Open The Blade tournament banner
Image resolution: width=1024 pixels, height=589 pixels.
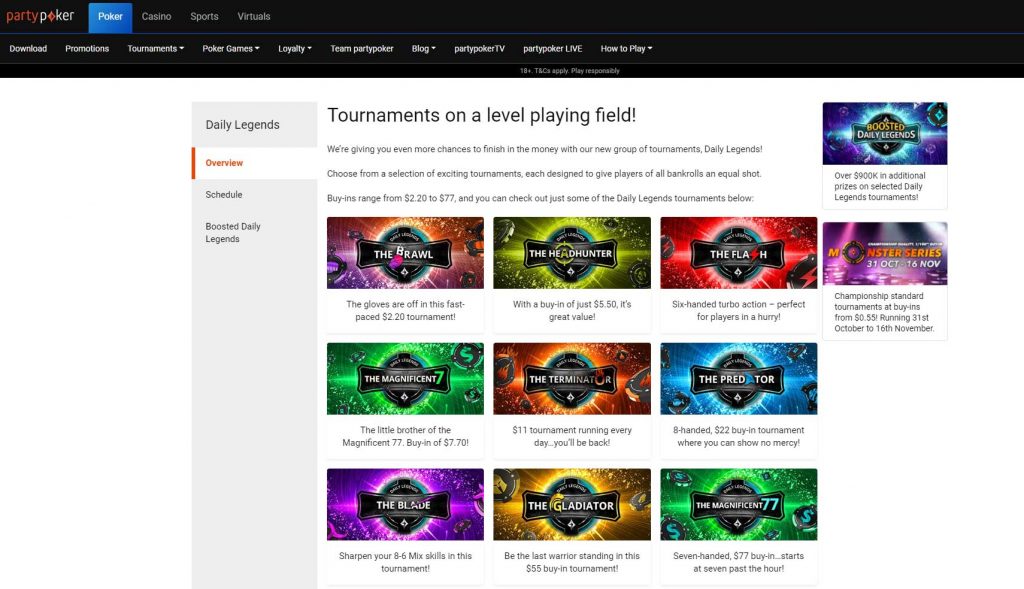(x=405, y=504)
